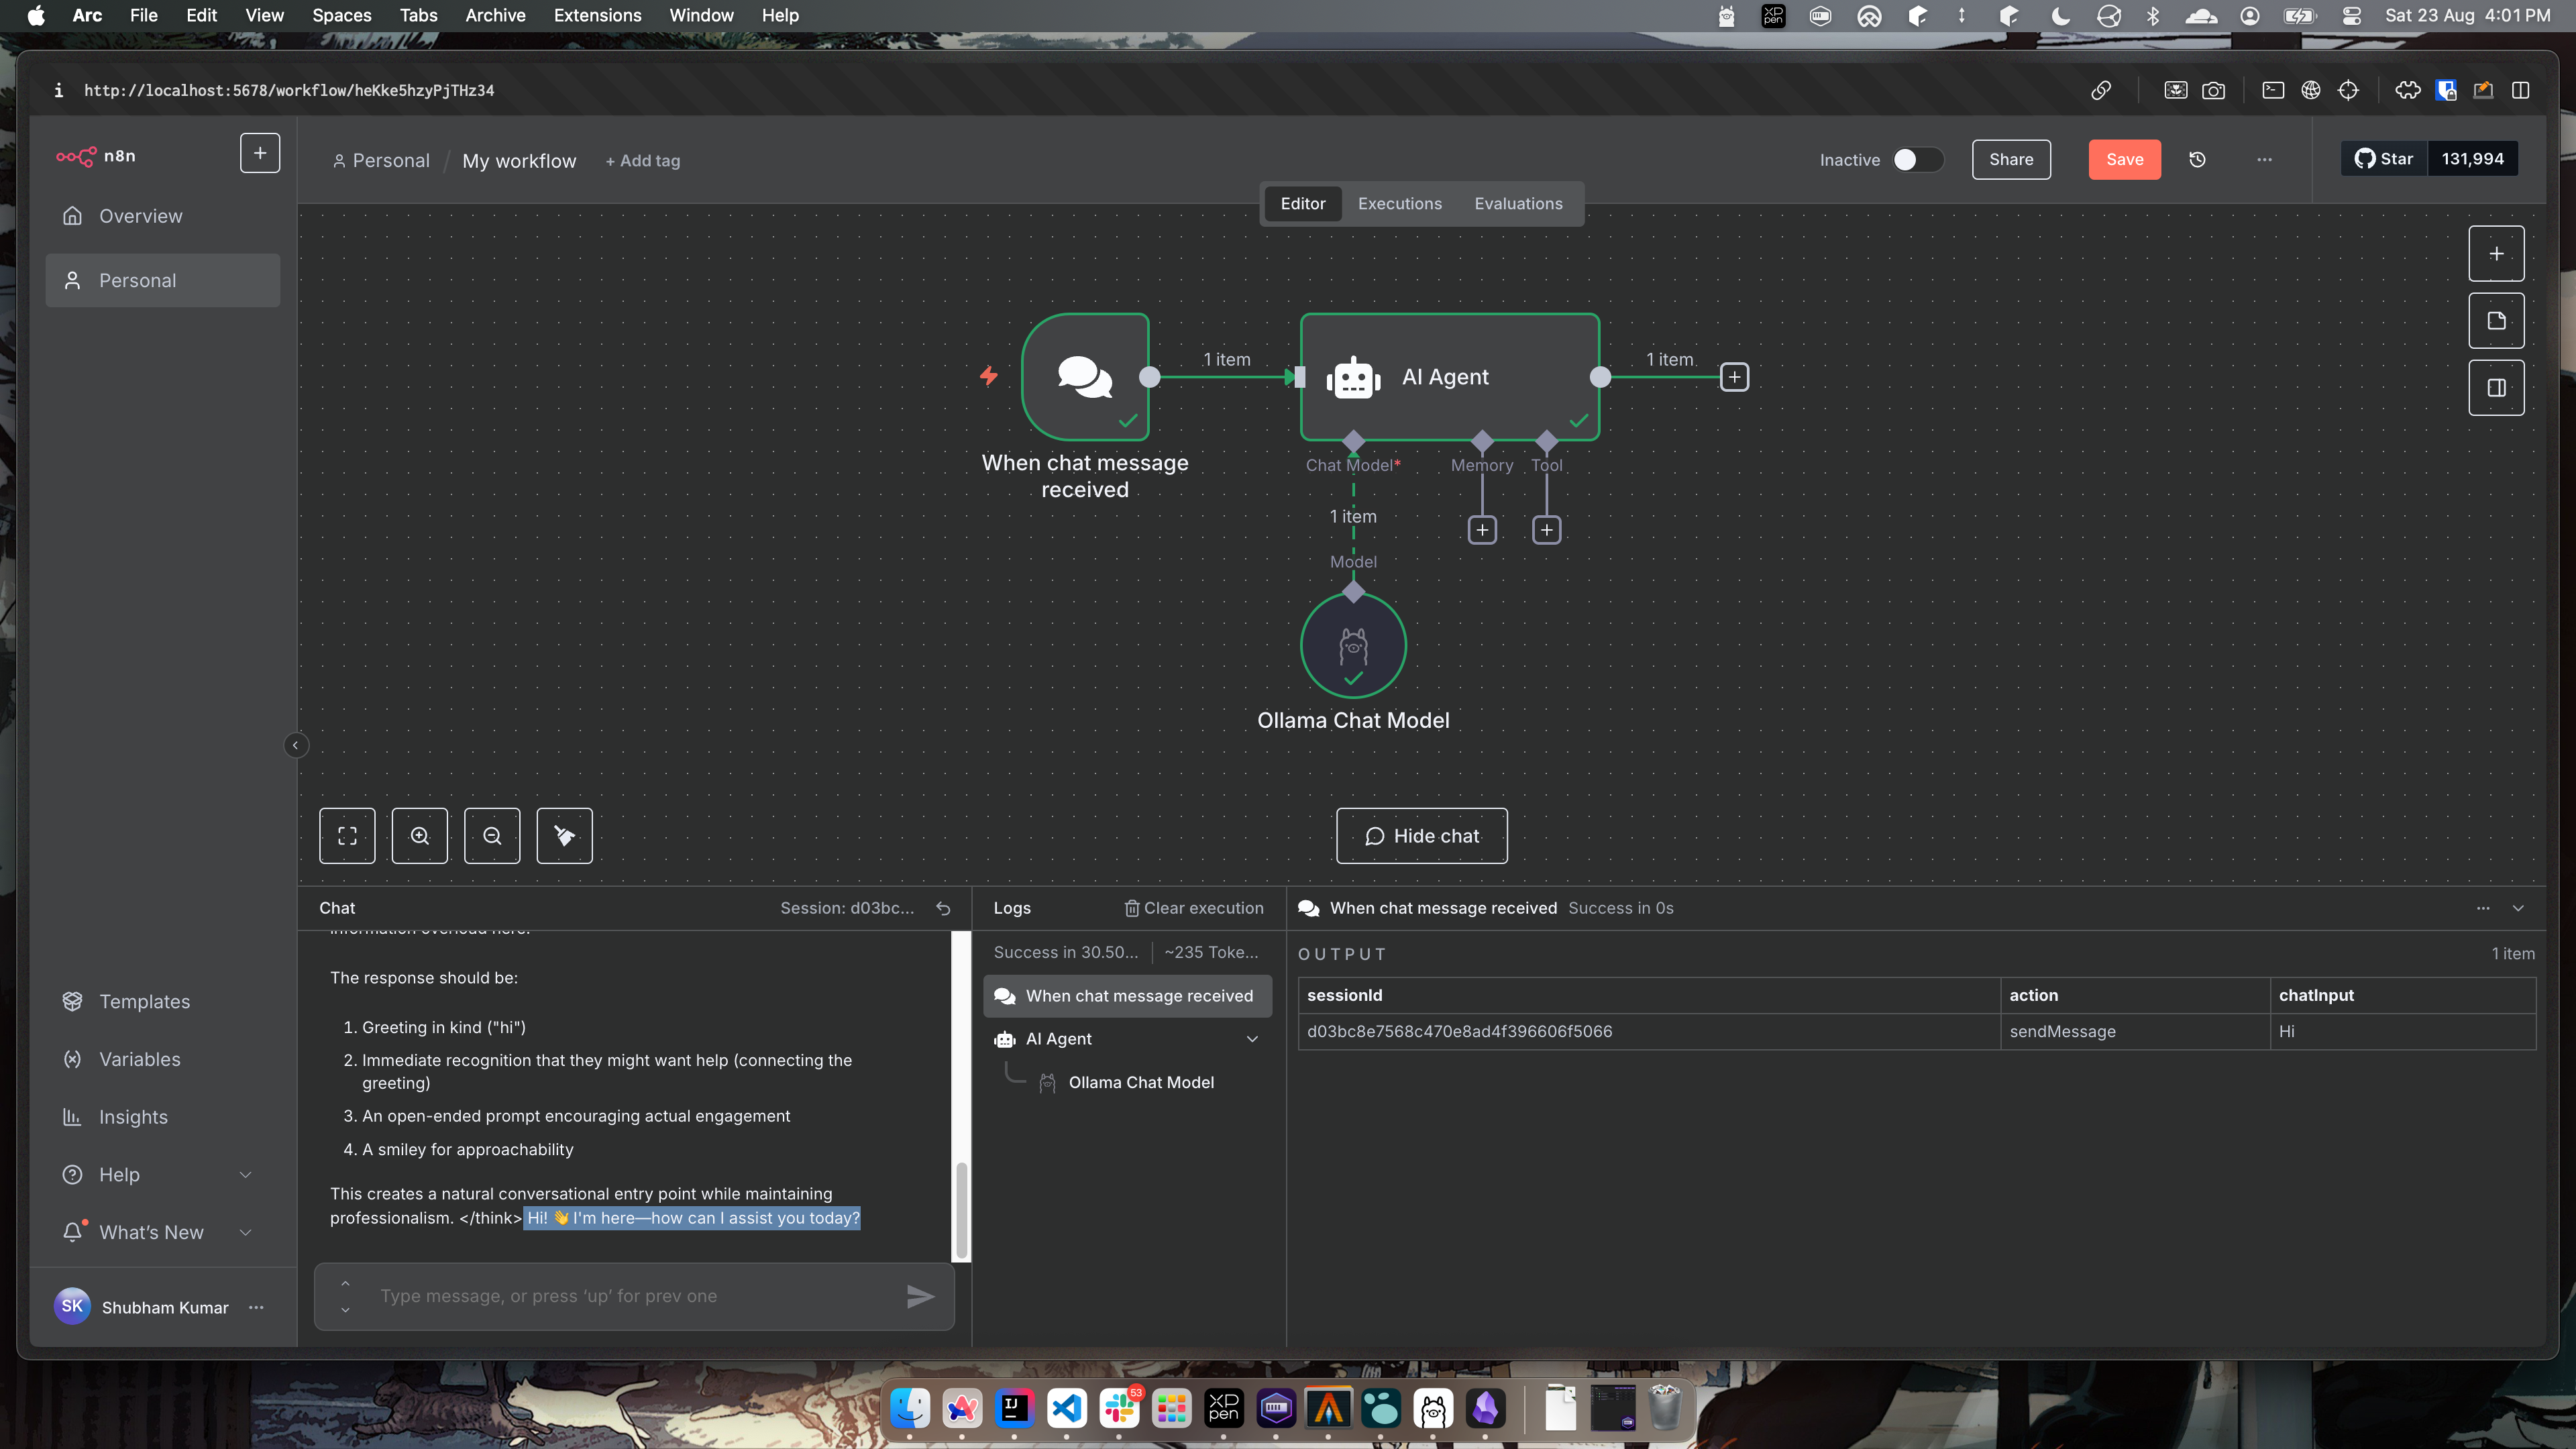Click the Ollama Chat Model node
Screen dimensions: 2576x1449
1353,645
